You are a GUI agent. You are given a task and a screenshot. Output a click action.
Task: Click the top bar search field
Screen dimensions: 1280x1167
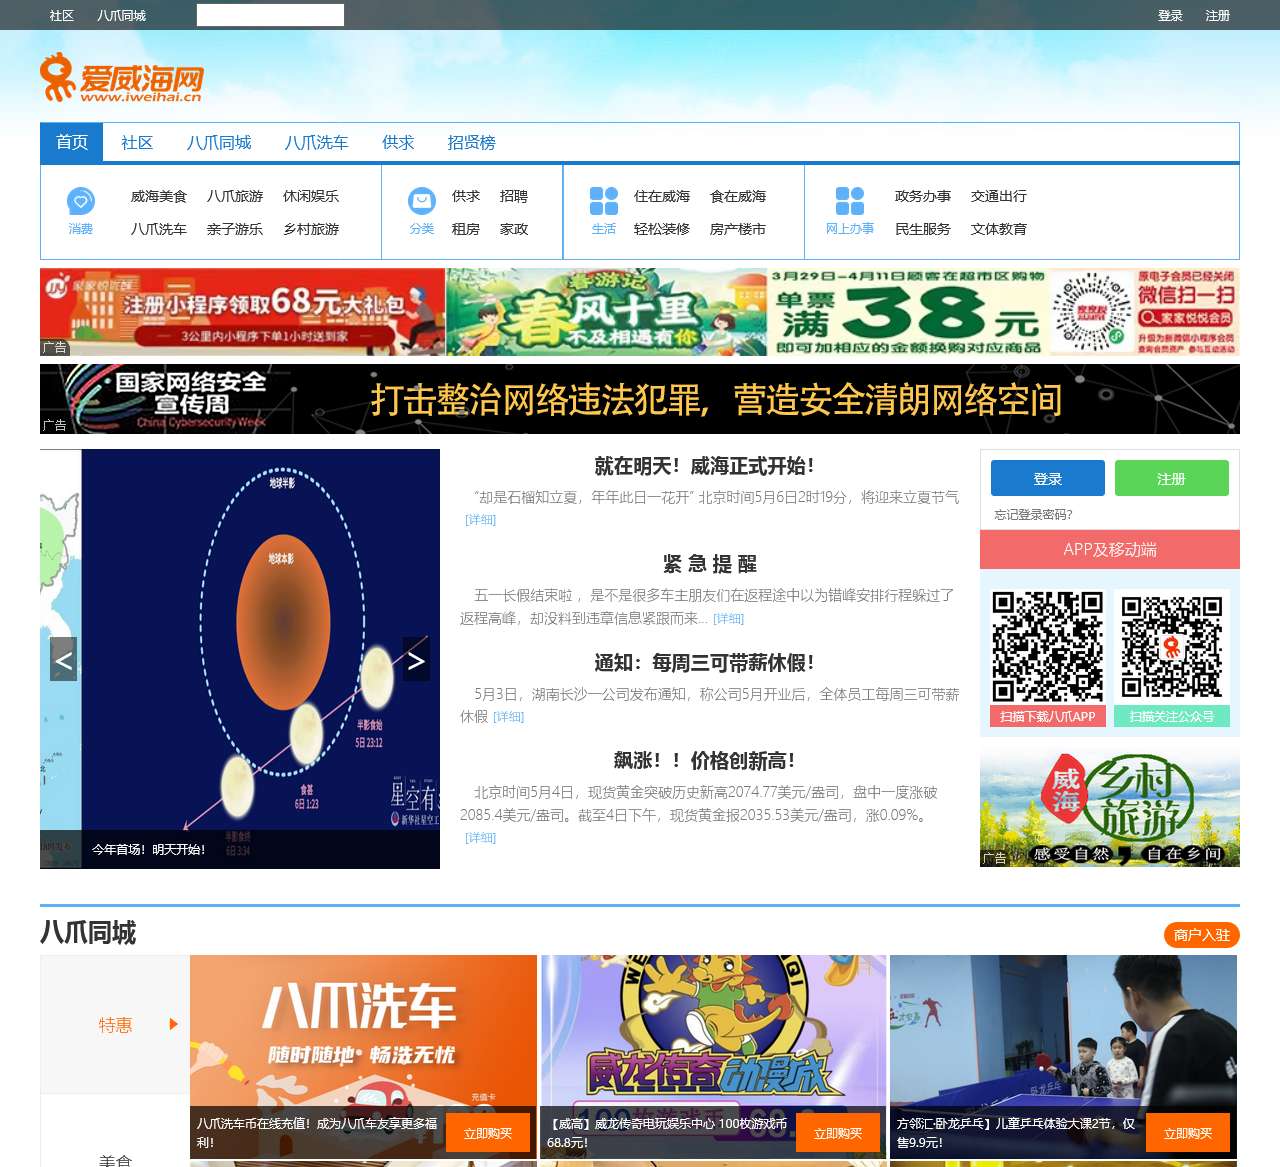pos(270,15)
